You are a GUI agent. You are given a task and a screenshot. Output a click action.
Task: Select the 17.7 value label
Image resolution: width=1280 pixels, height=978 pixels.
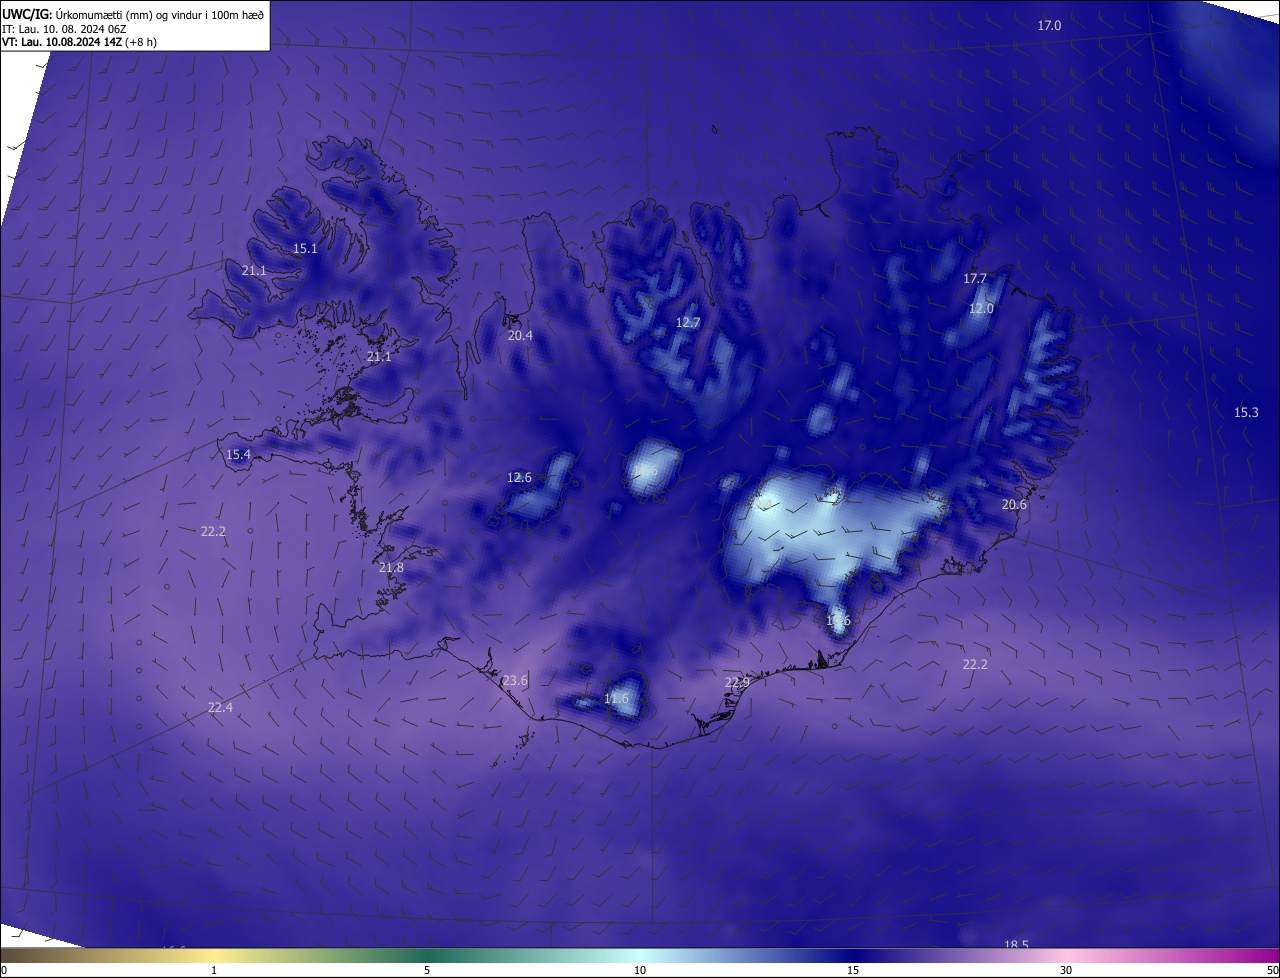coord(975,278)
